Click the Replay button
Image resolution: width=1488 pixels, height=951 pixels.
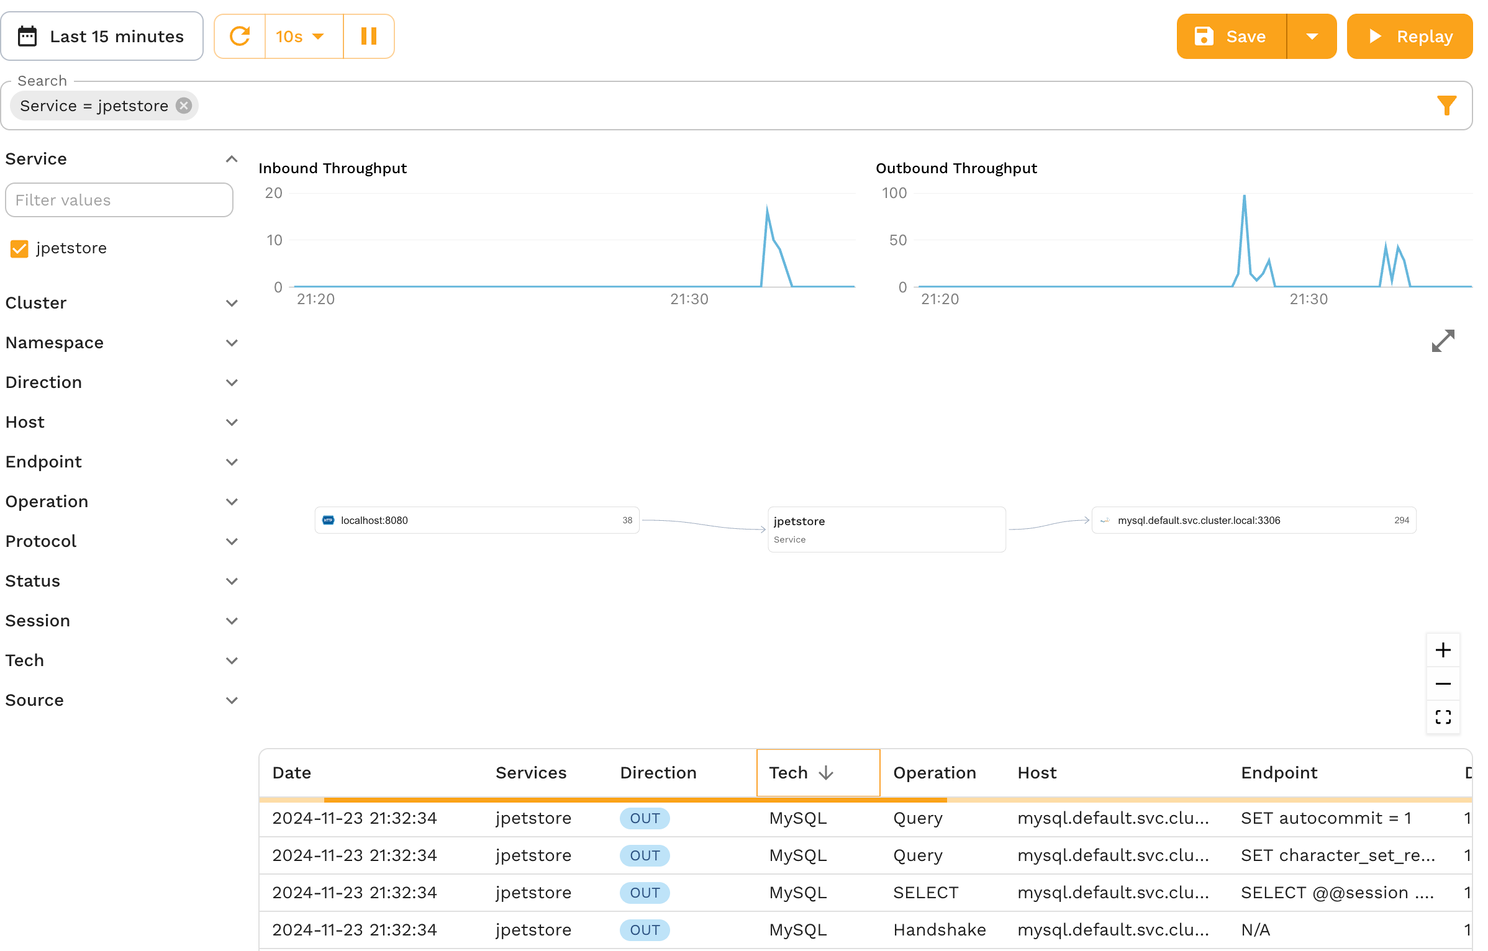1409,37
